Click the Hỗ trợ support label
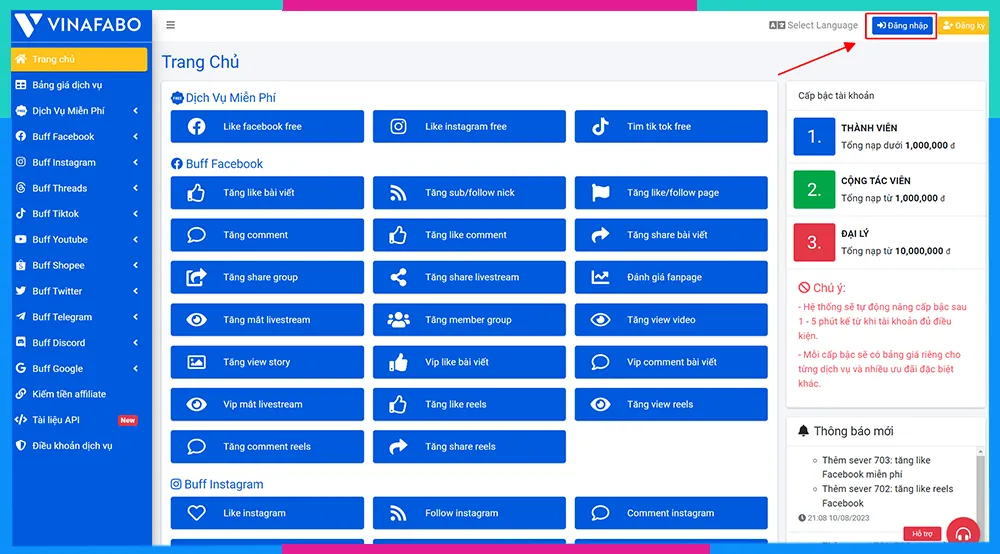 click(x=922, y=534)
